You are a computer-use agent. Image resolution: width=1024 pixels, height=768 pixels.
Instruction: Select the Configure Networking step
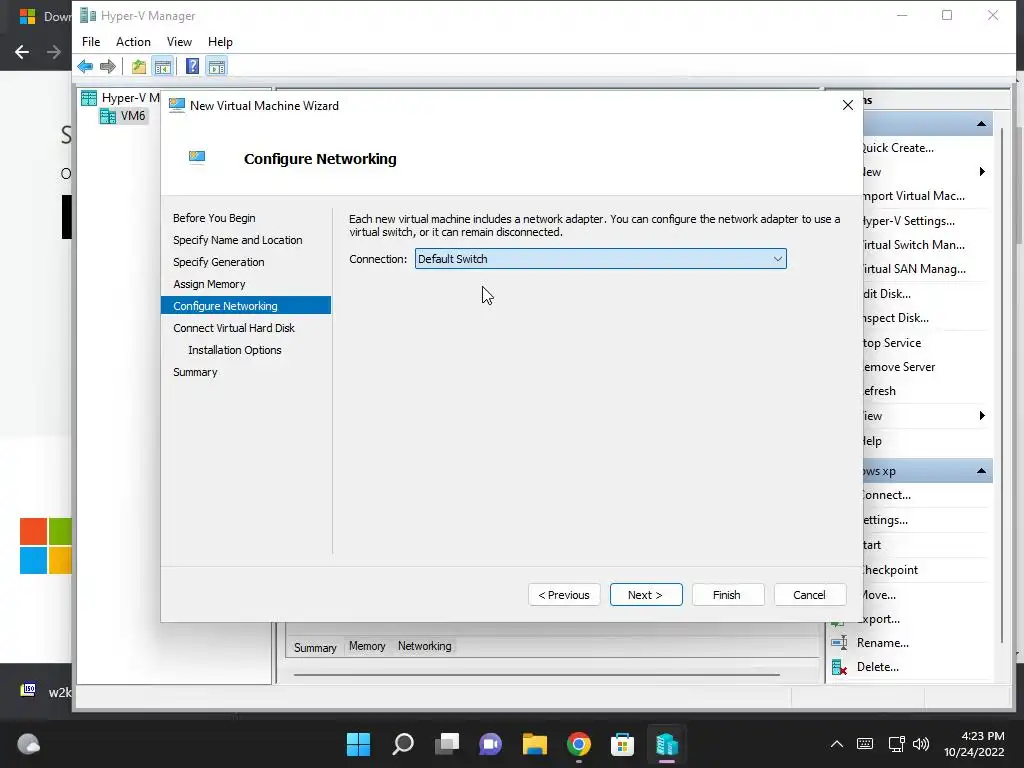pyautogui.click(x=246, y=306)
